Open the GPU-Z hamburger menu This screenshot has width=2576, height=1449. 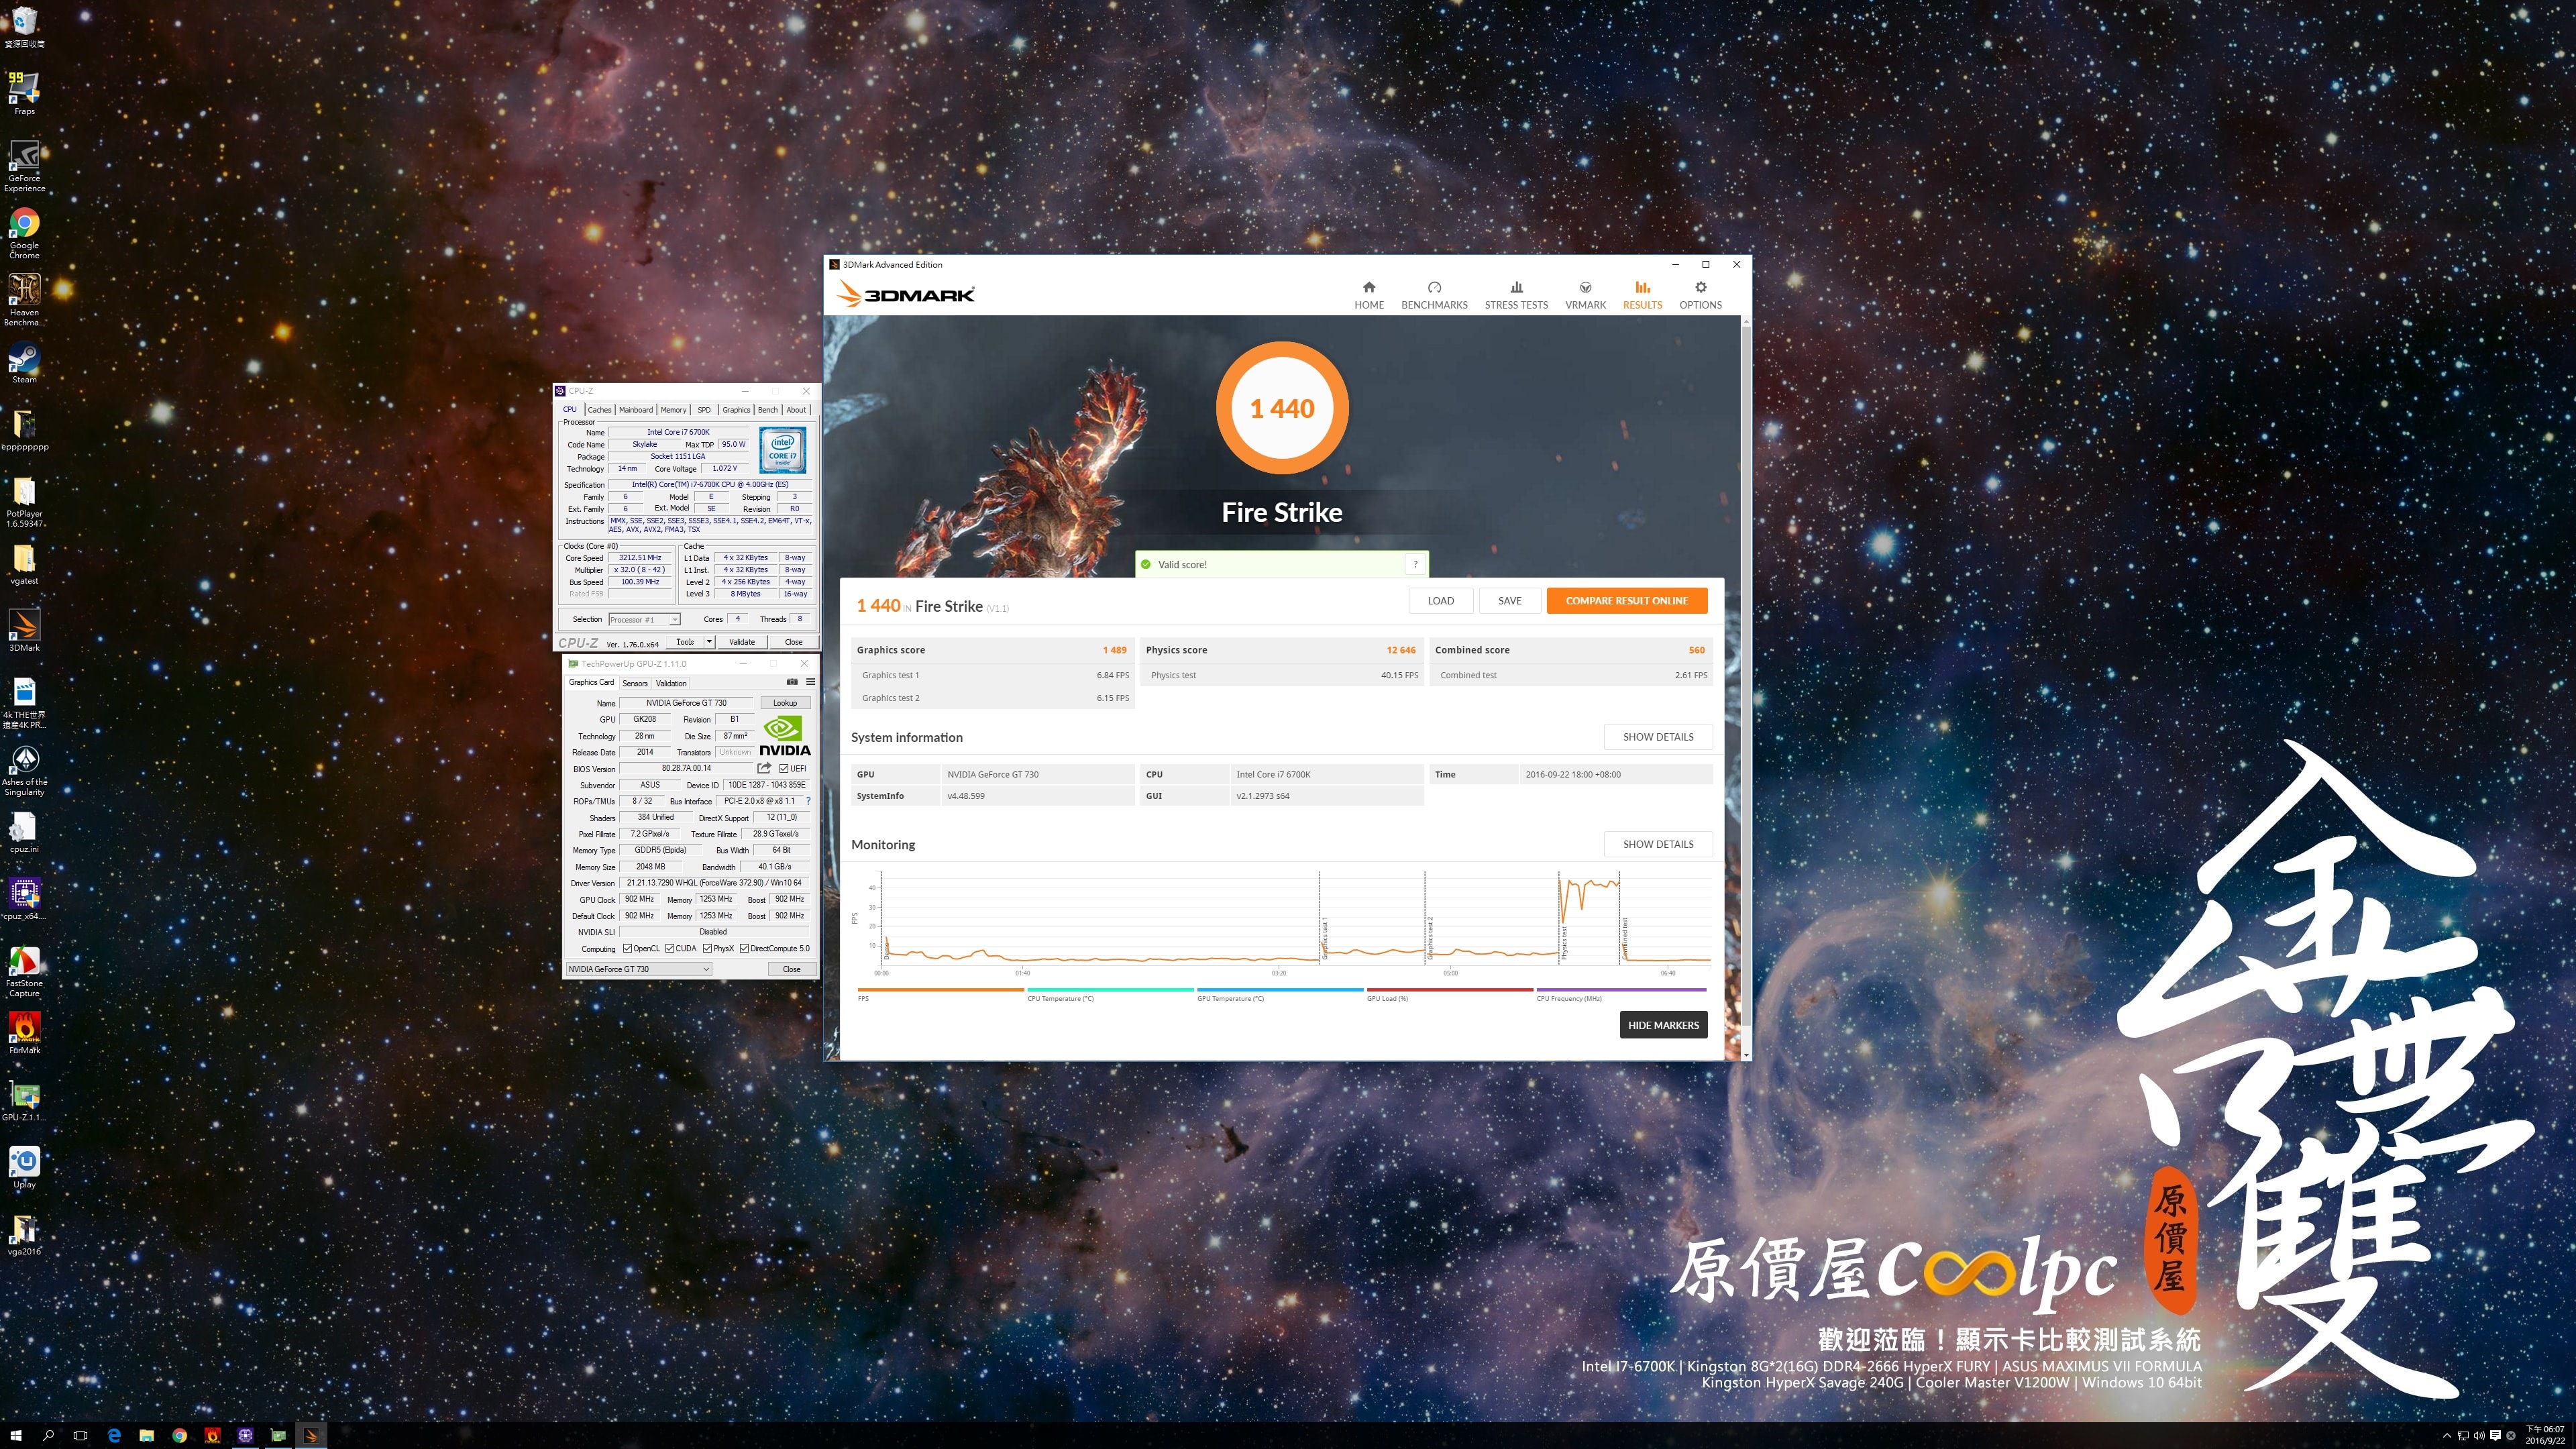click(811, 682)
